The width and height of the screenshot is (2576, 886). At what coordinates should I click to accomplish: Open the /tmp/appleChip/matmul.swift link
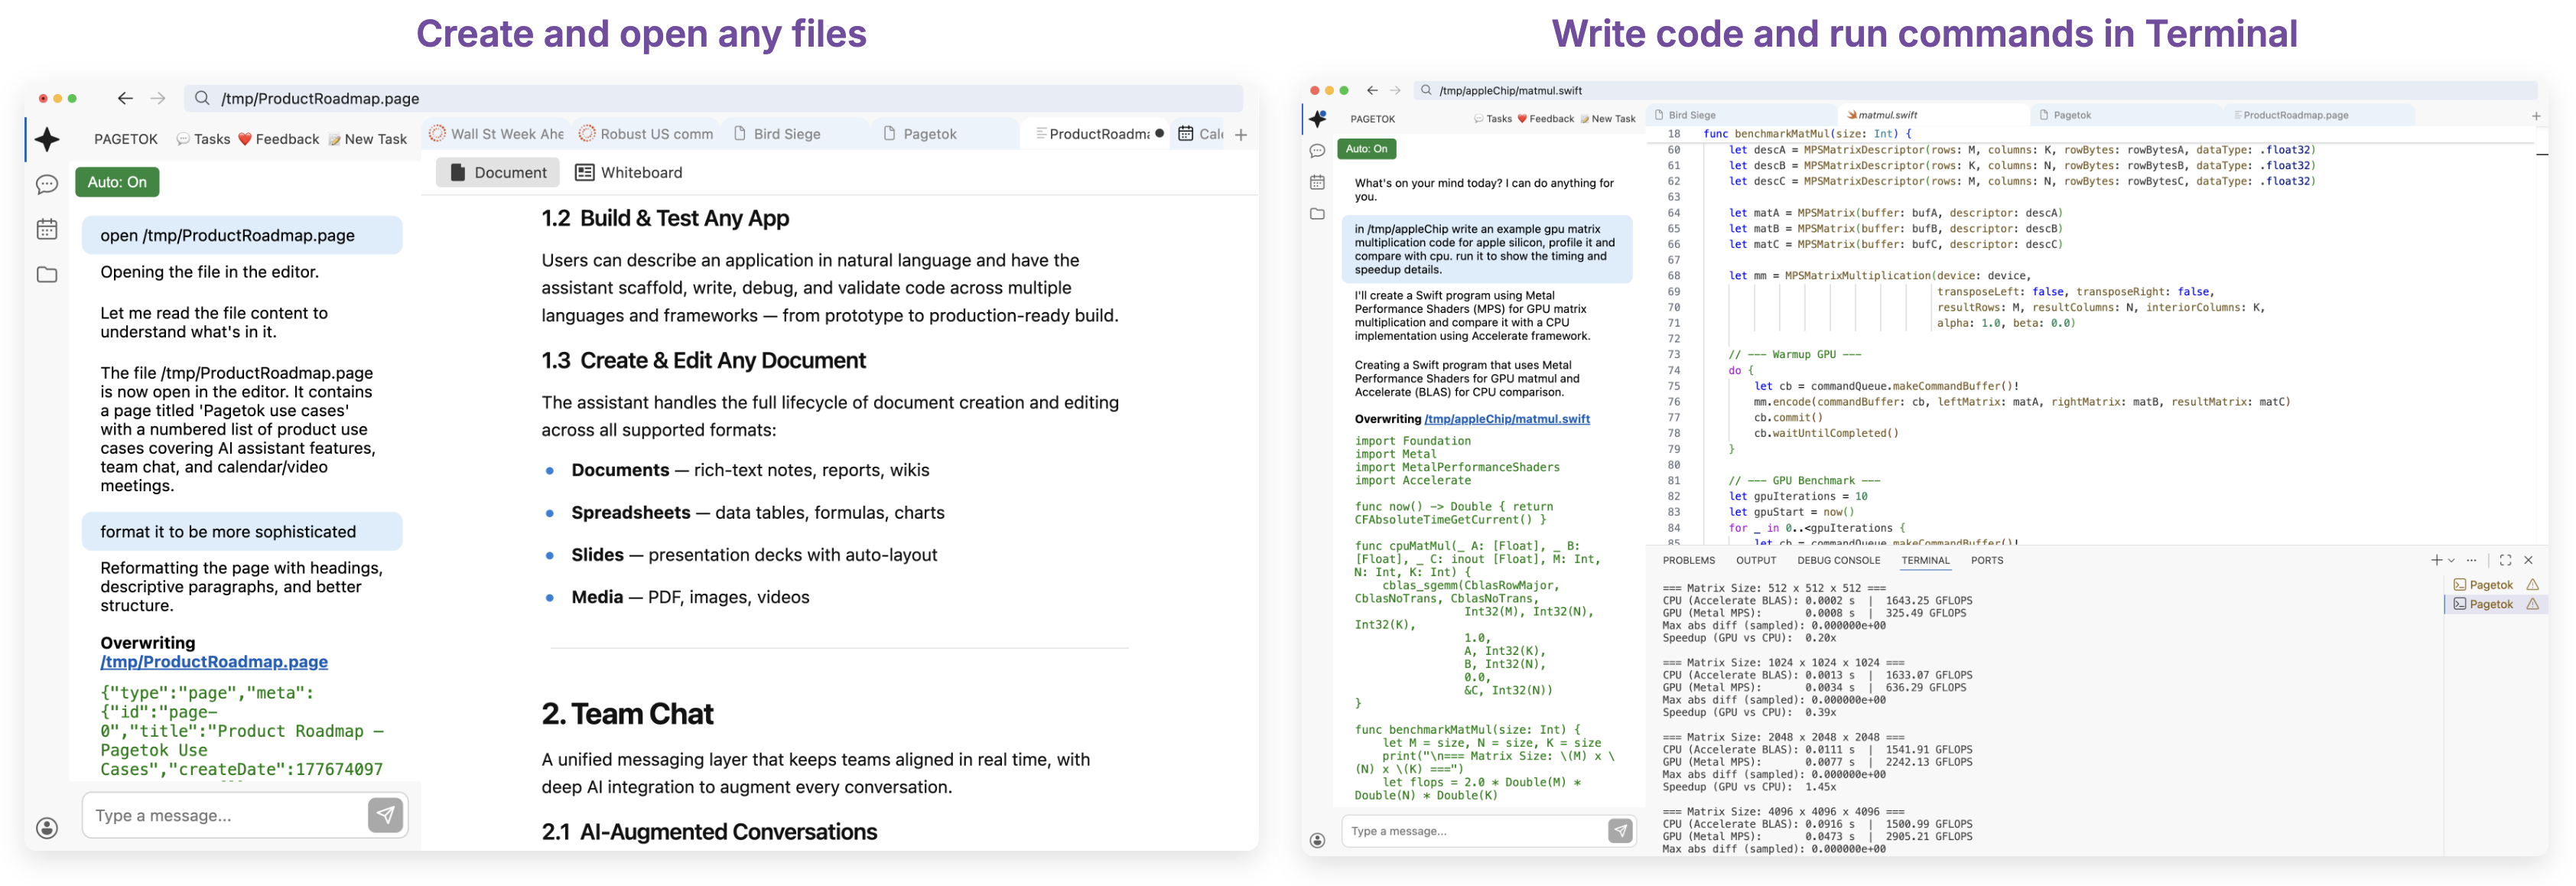pyautogui.click(x=1507, y=419)
